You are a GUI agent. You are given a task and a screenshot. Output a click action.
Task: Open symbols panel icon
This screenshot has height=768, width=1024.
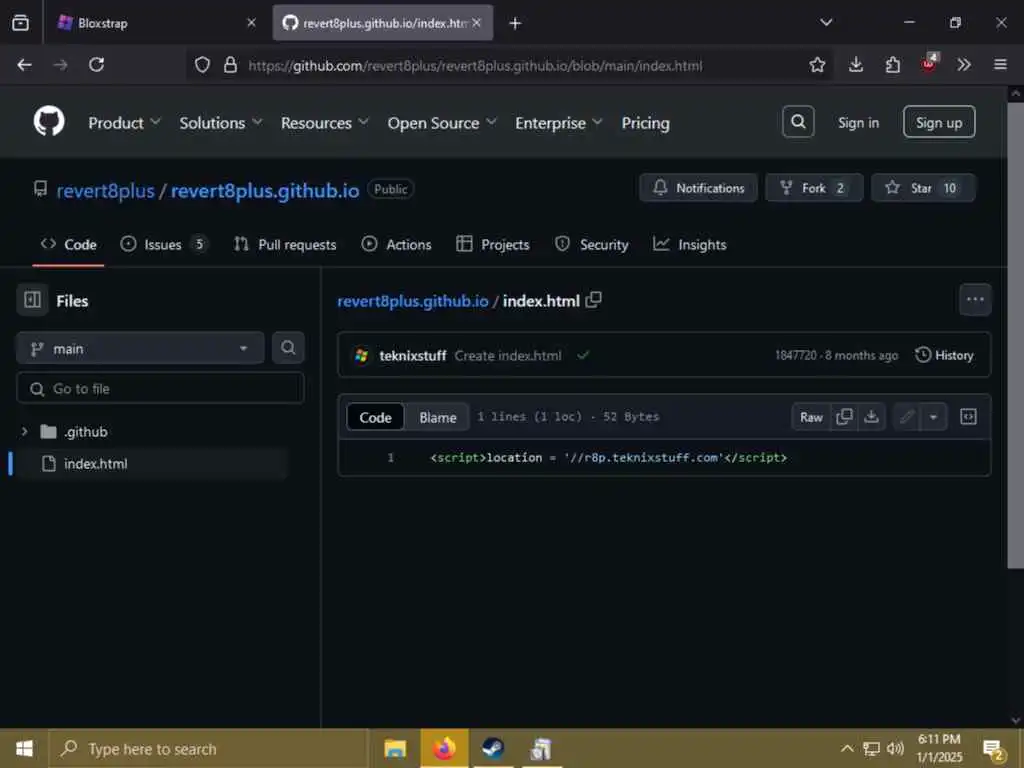point(968,417)
